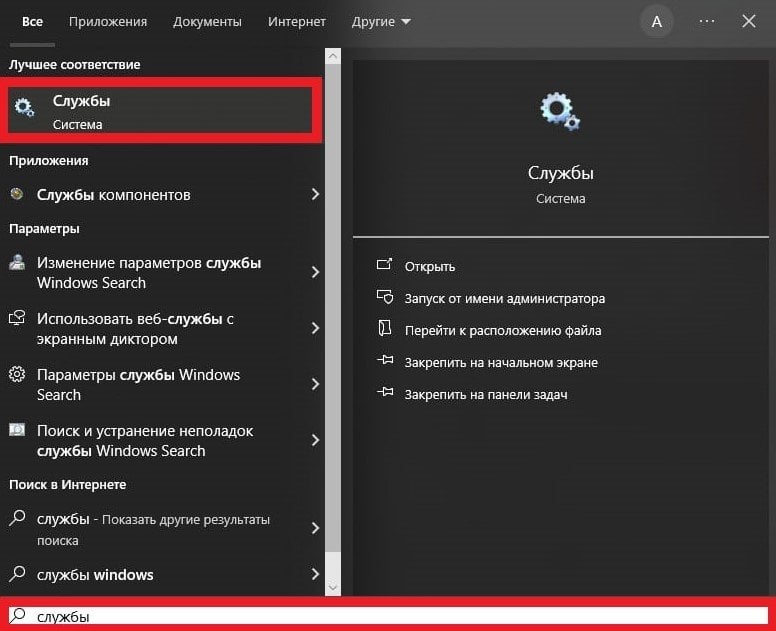Screen dimensions: 776x631
Task: Click the results list scrollbar down arrow
Action: tap(333, 587)
